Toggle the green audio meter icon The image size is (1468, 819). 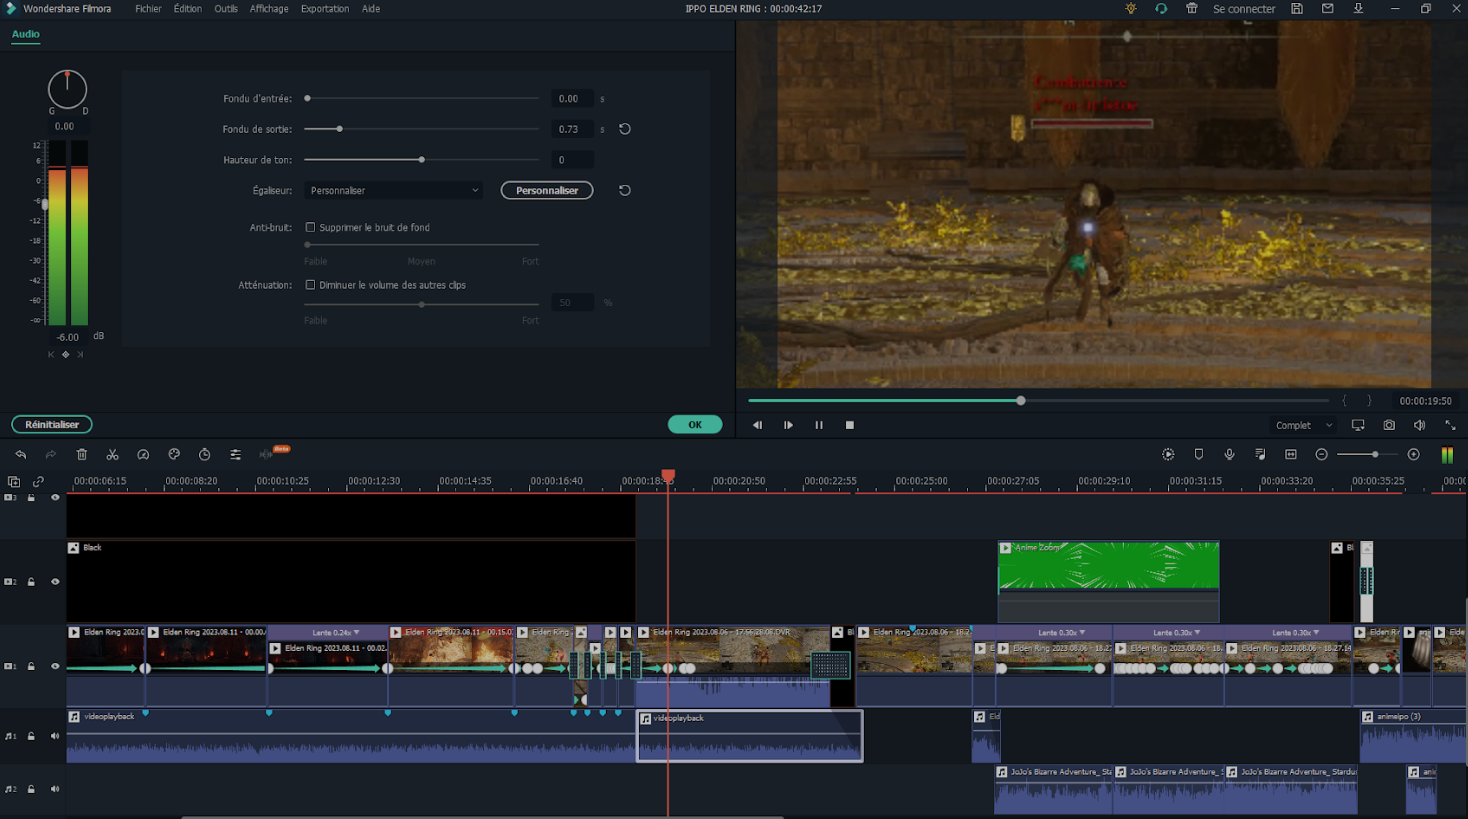coord(1447,454)
